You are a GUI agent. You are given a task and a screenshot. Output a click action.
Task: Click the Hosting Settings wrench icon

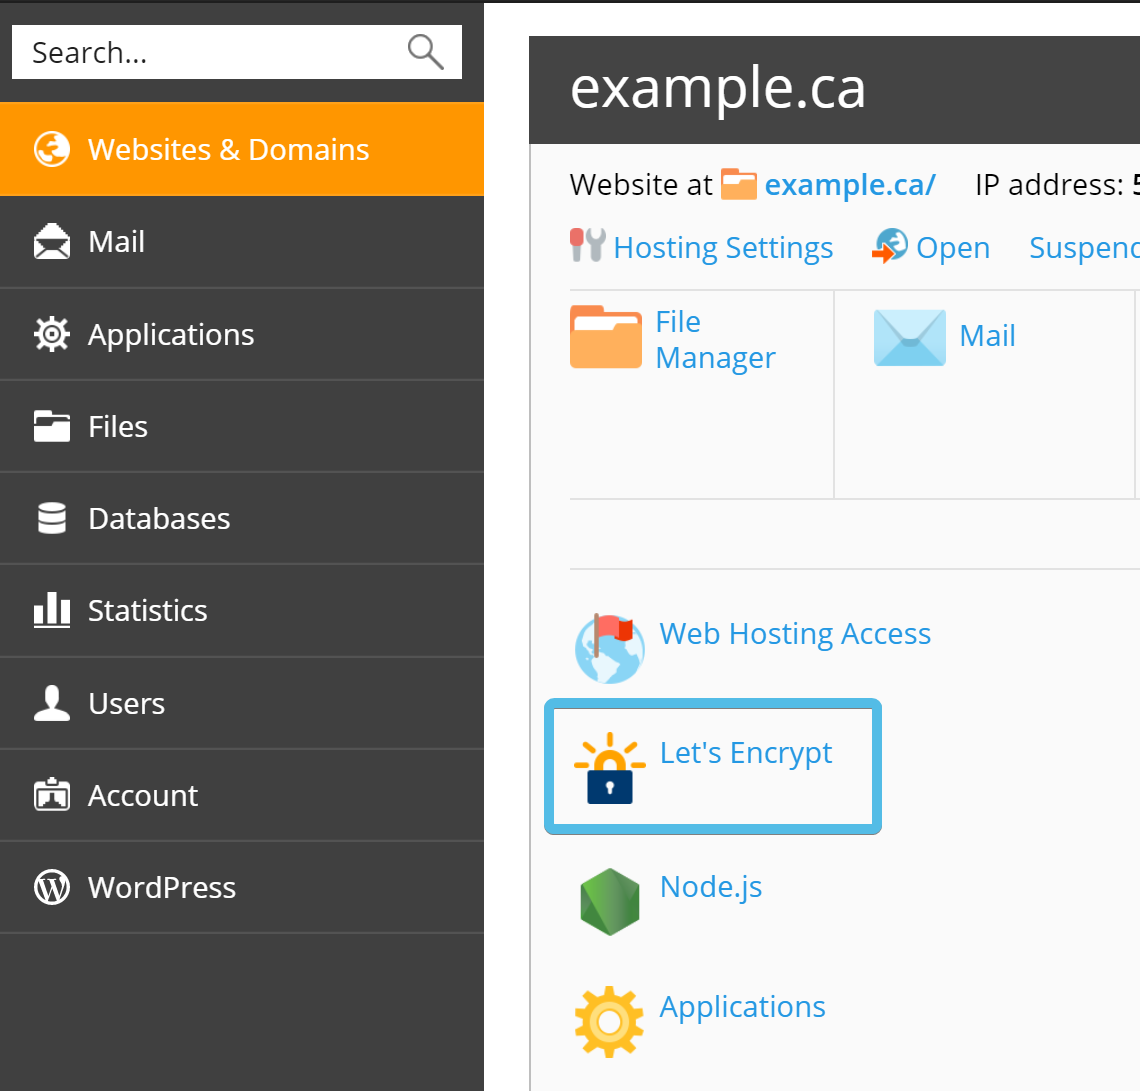[587, 245]
